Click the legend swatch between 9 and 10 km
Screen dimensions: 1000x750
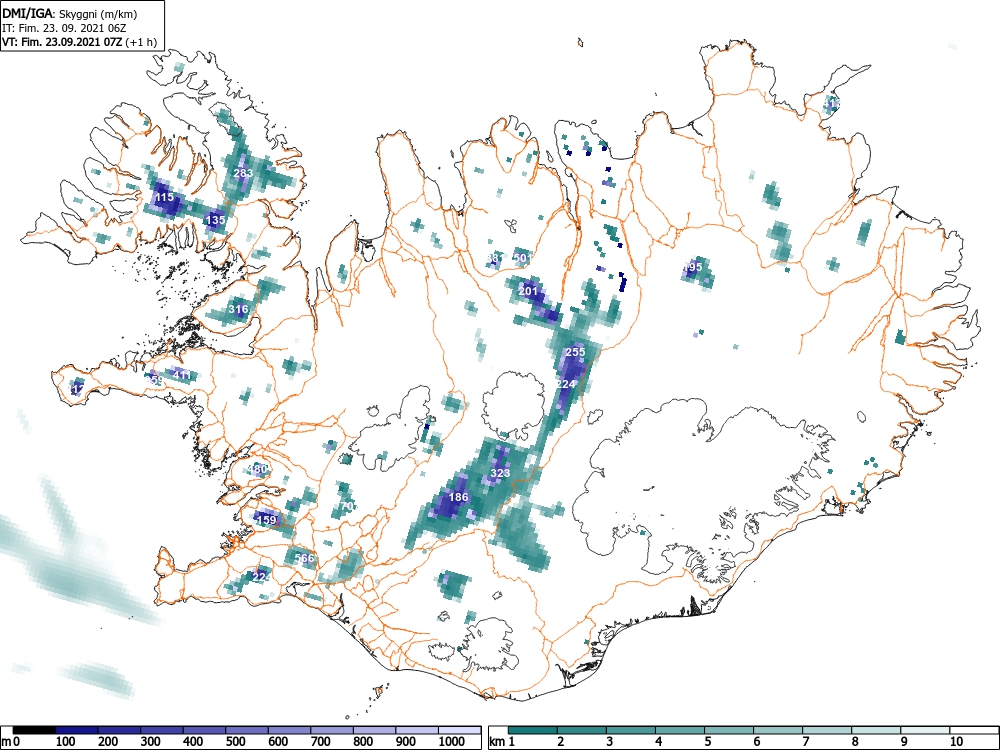925,730
